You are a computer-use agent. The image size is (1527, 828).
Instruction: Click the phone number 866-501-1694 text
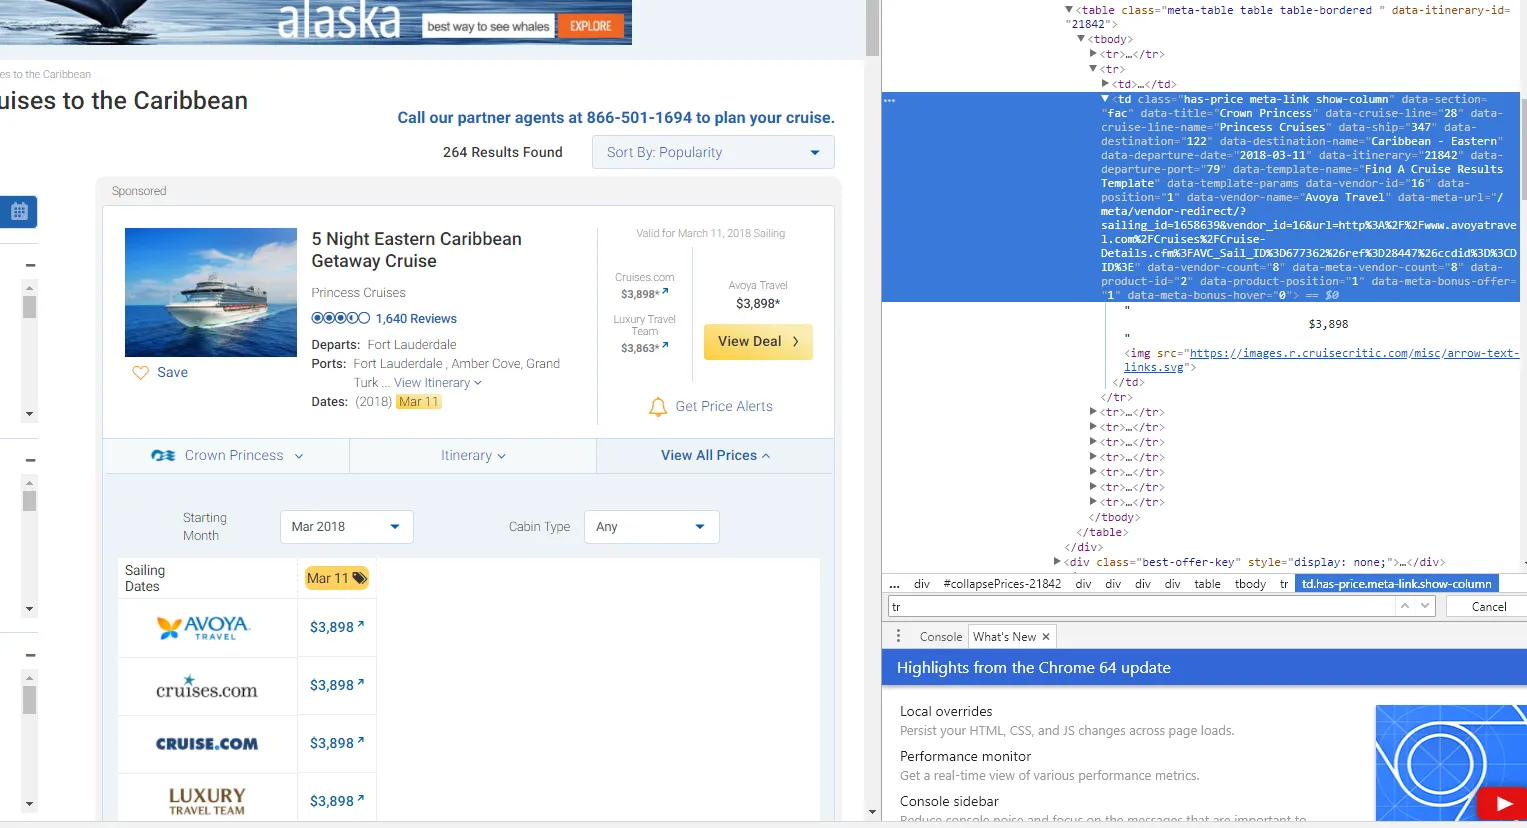(x=639, y=118)
